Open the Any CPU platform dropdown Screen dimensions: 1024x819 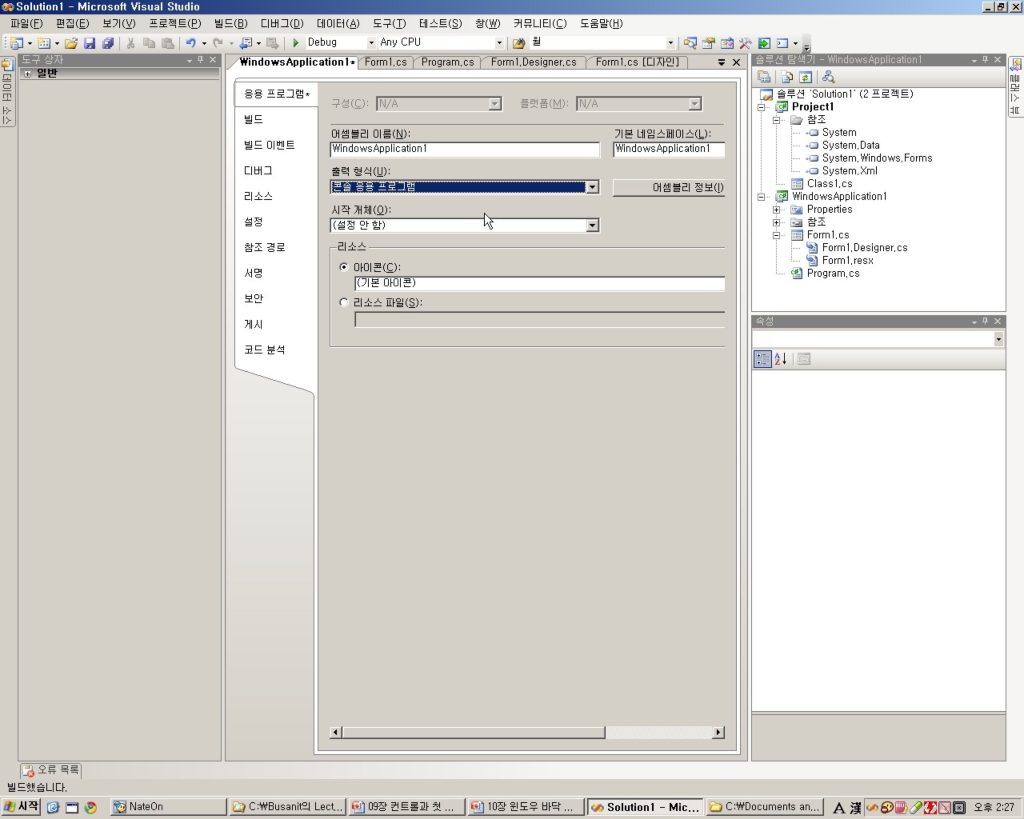[x=499, y=42]
